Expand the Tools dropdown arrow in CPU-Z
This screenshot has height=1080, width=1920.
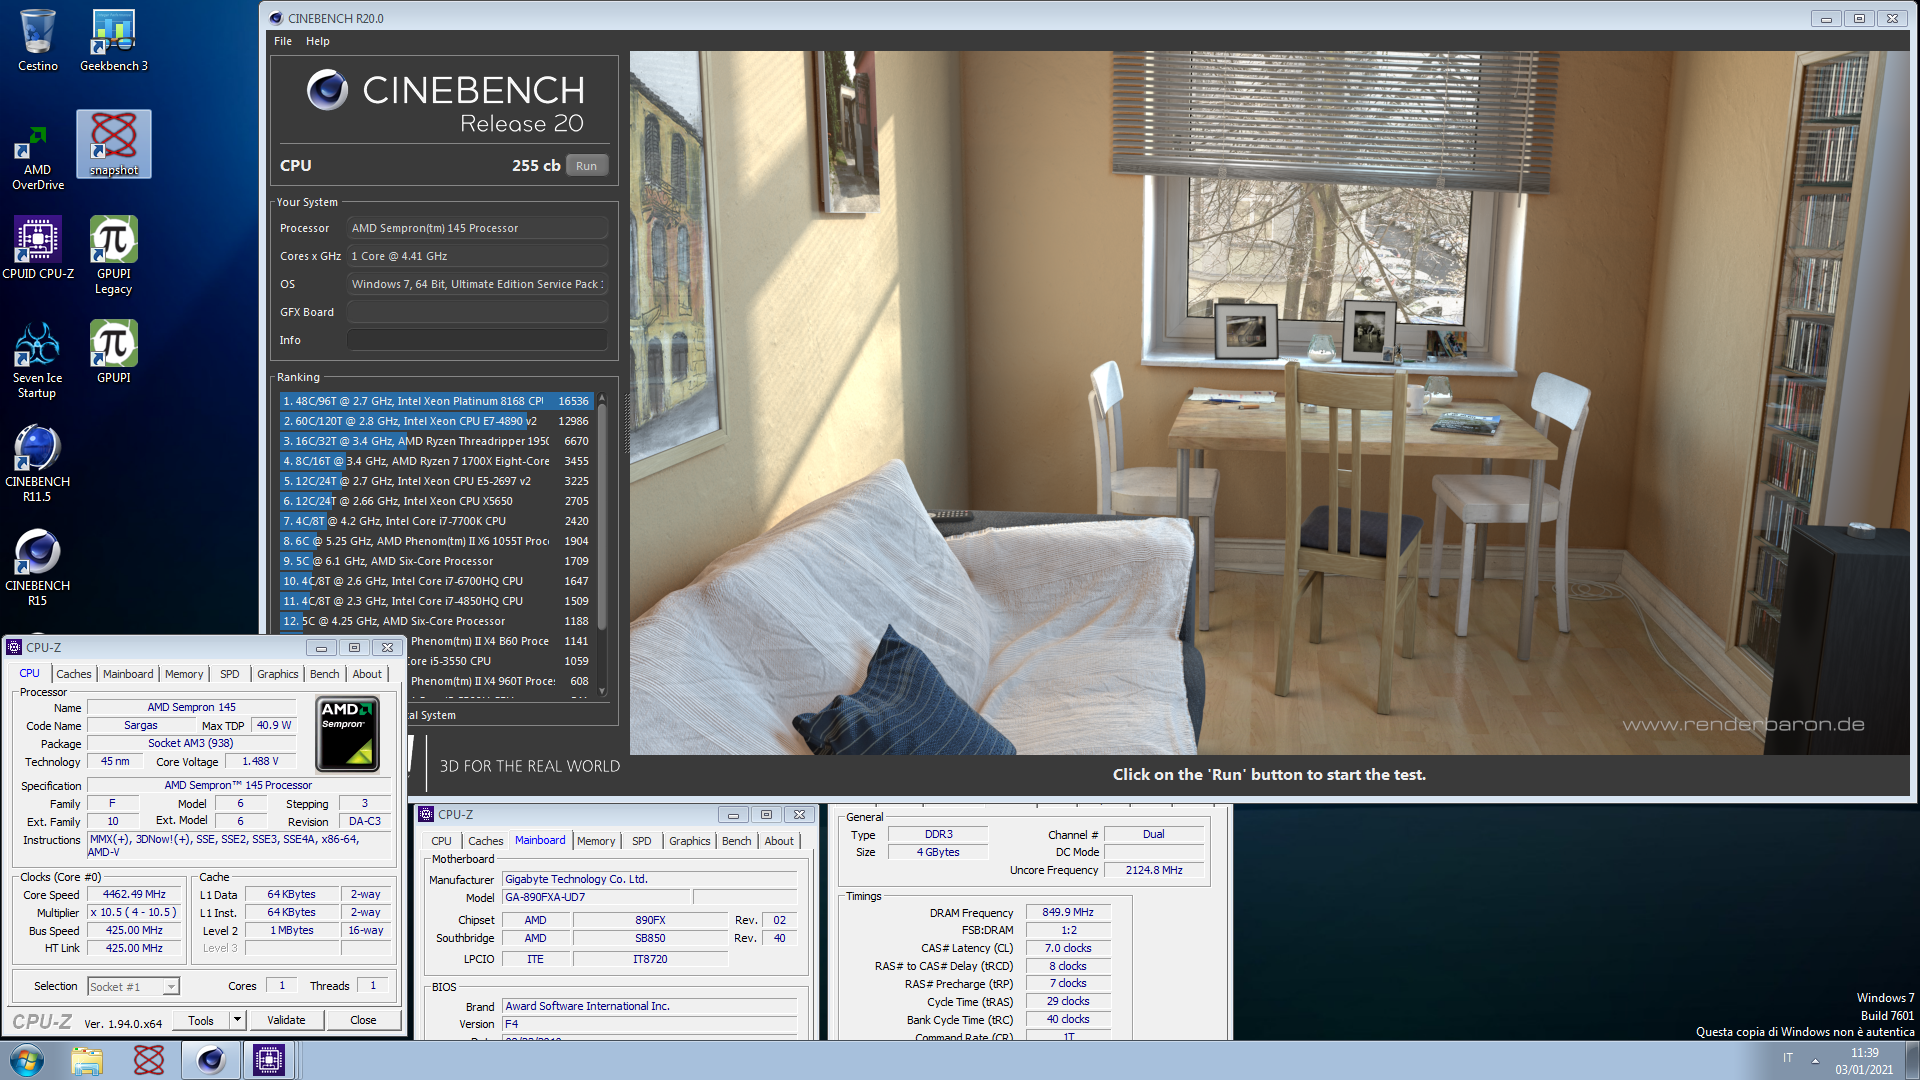[x=237, y=1020]
